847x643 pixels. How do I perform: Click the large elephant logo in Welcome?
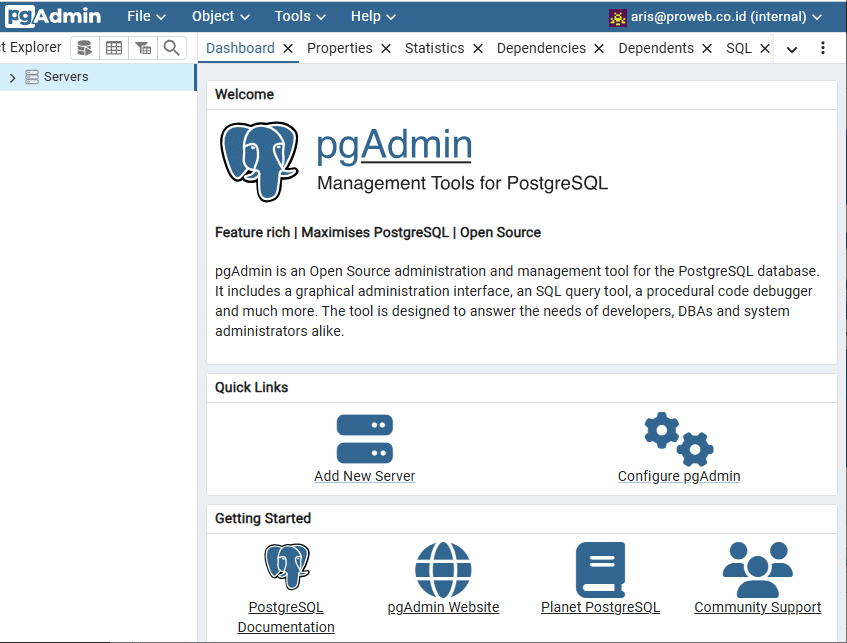[259, 161]
